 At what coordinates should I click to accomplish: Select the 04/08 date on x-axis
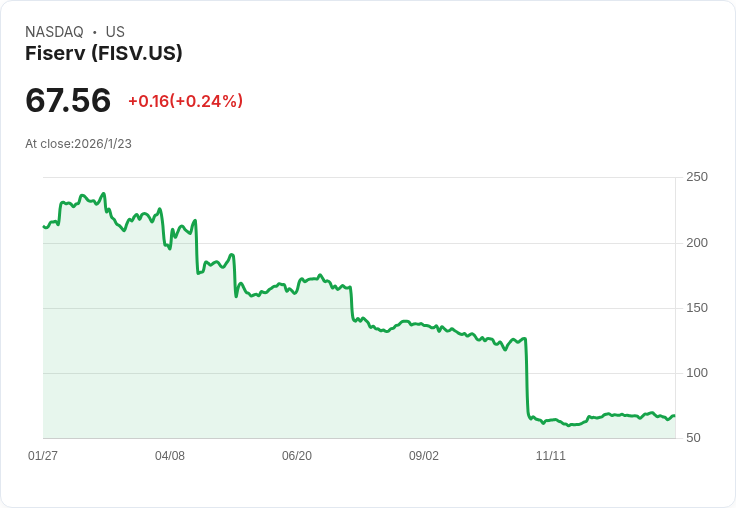click(x=170, y=456)
